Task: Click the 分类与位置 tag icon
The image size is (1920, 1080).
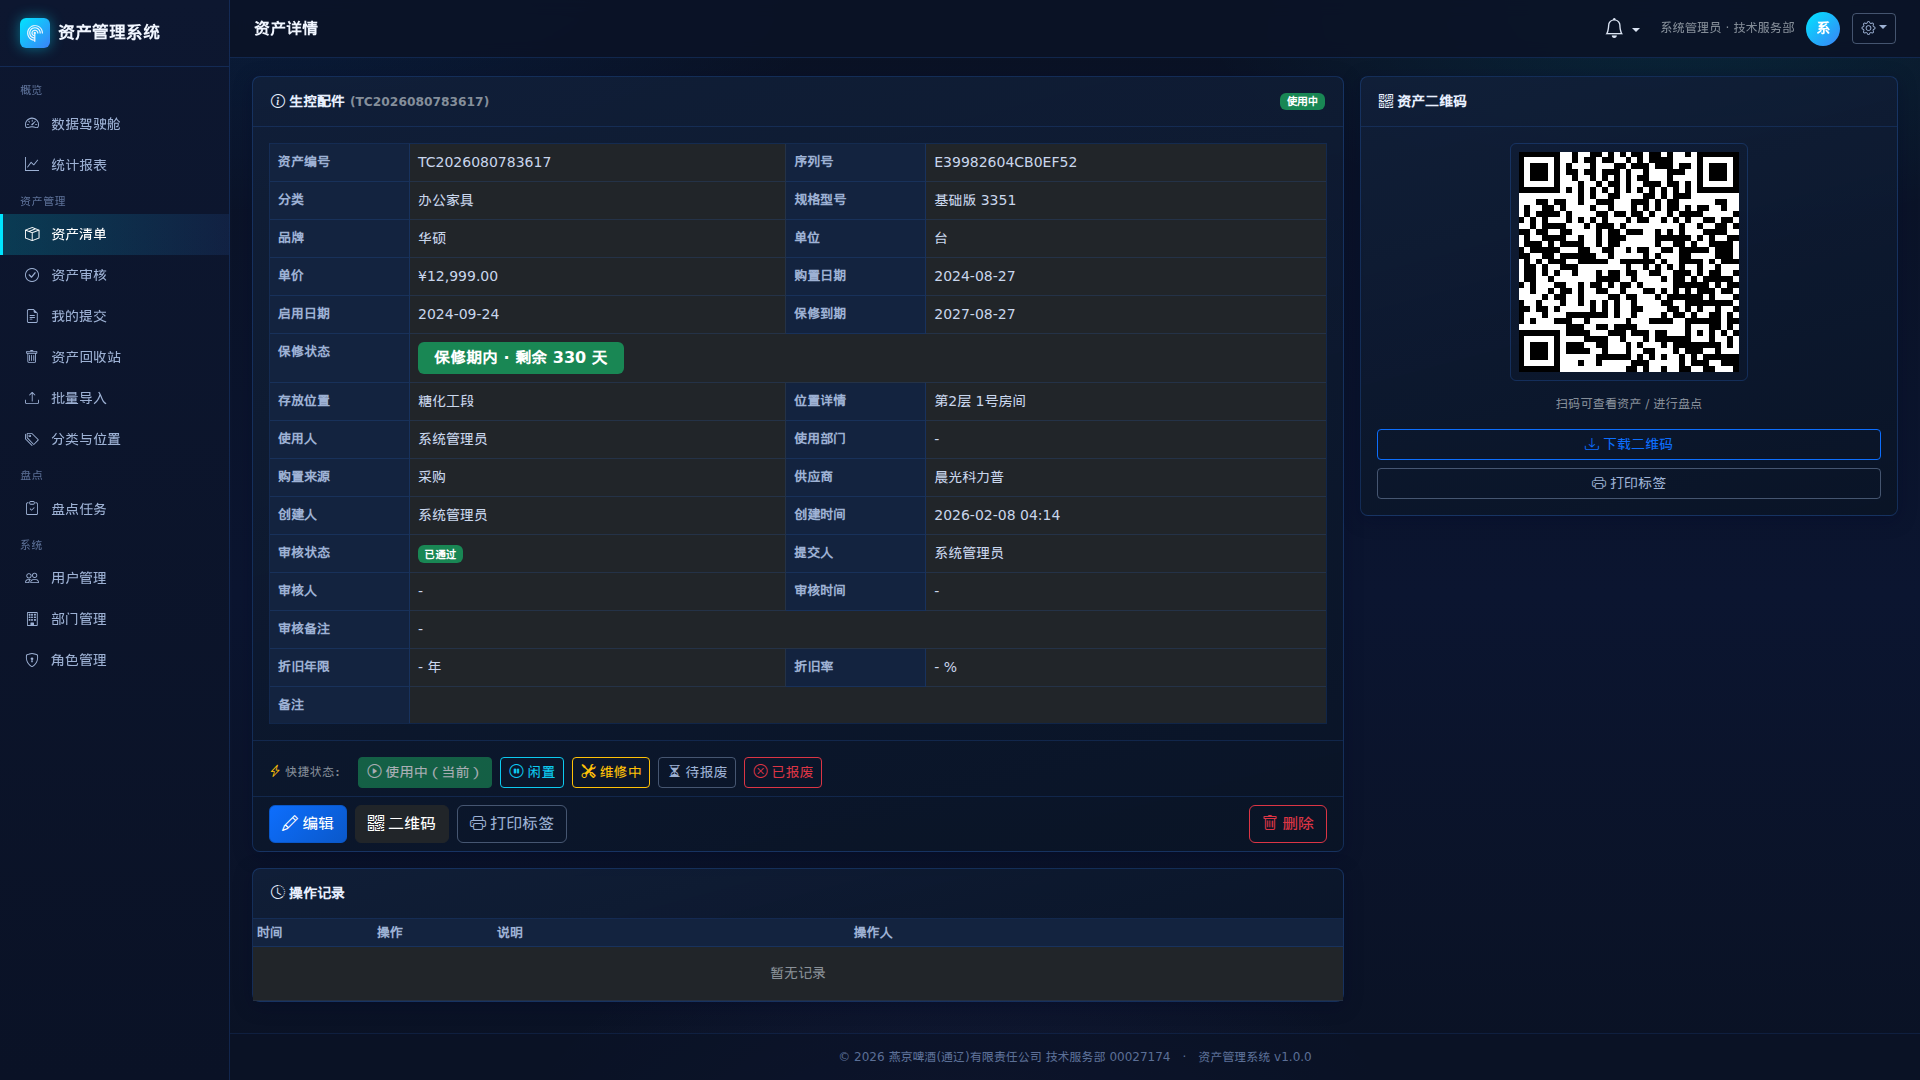Action: [32, 439]
